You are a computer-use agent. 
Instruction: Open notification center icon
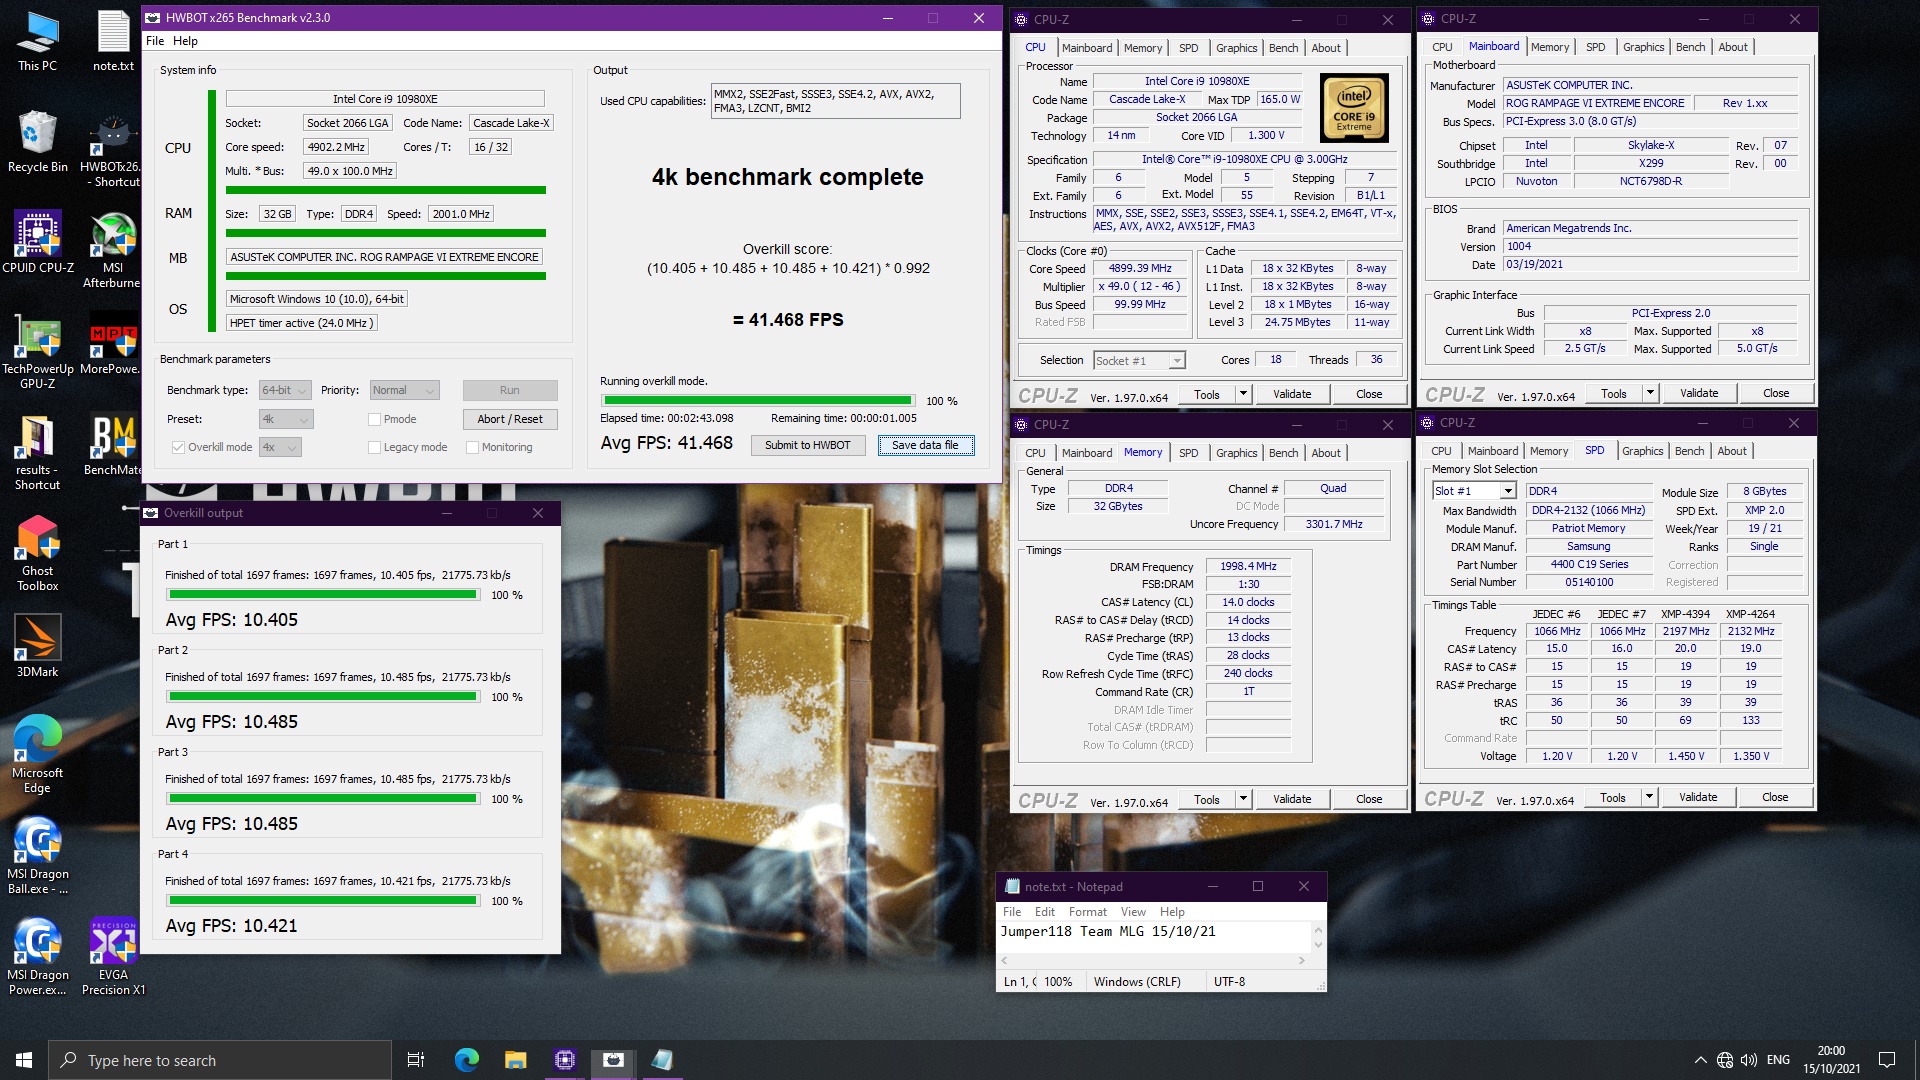tap(1887, 1060)
